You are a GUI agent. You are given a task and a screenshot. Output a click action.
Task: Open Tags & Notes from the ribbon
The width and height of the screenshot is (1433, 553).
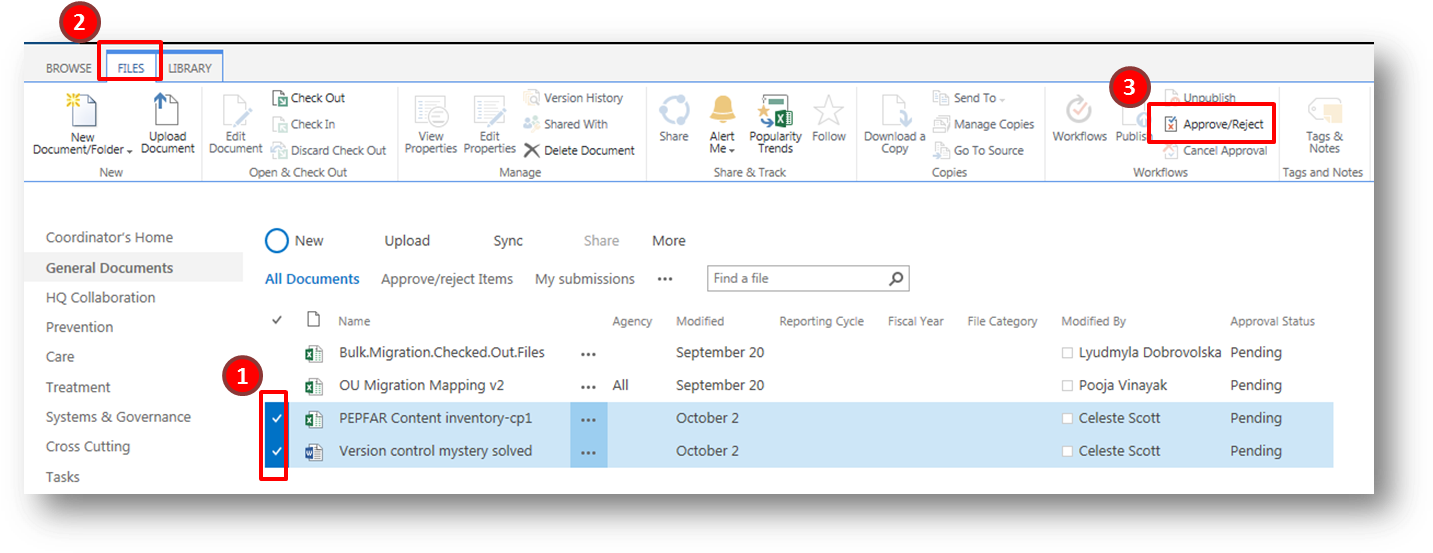pos(1324,124)
